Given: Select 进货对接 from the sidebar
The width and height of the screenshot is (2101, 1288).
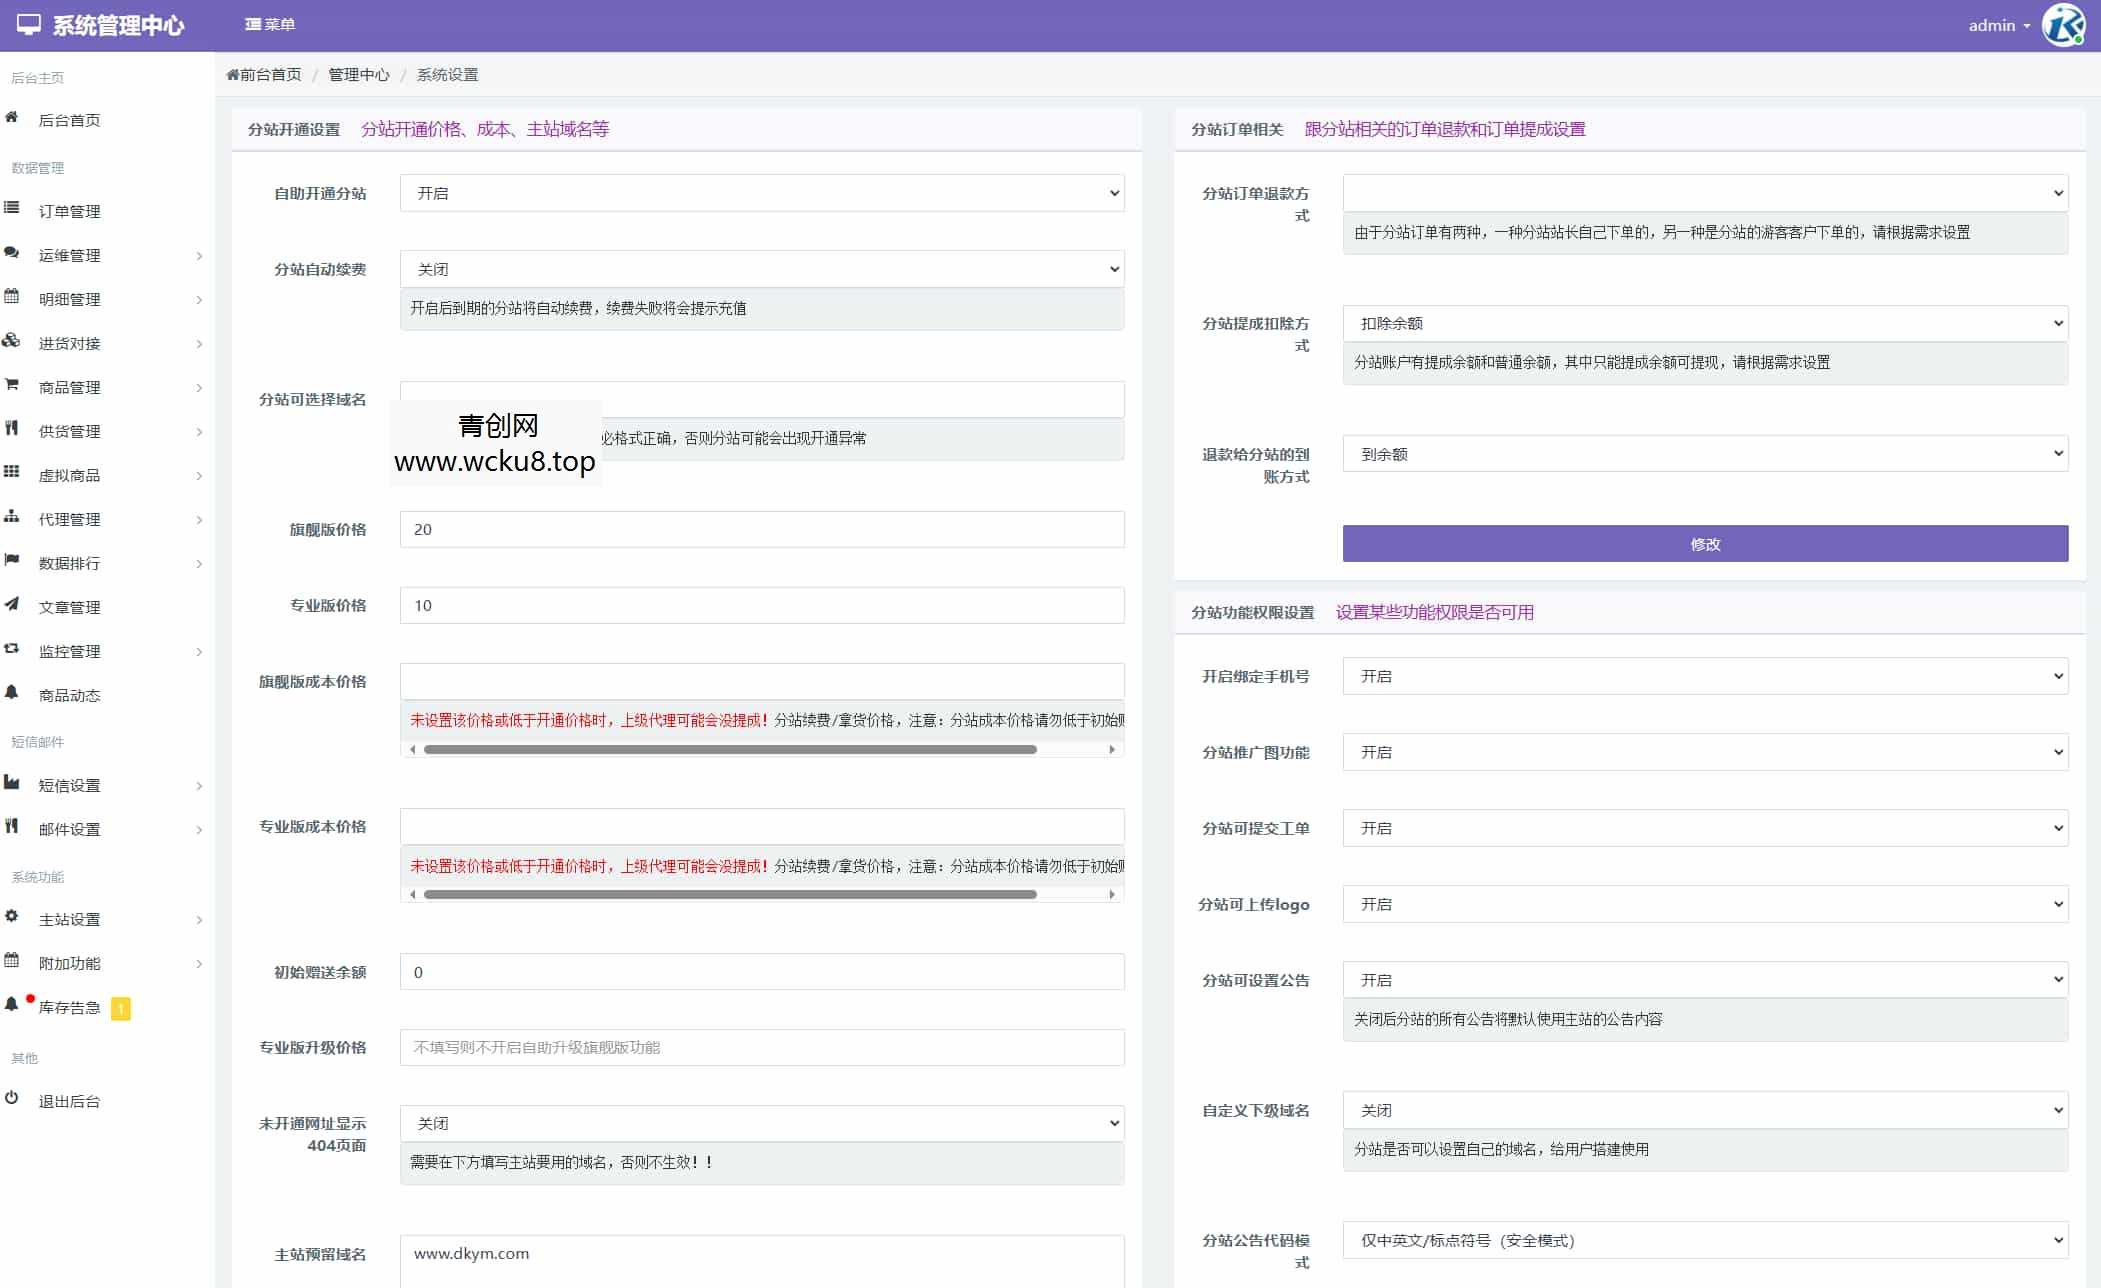Looking at the screenshot, I should (69, 343).
